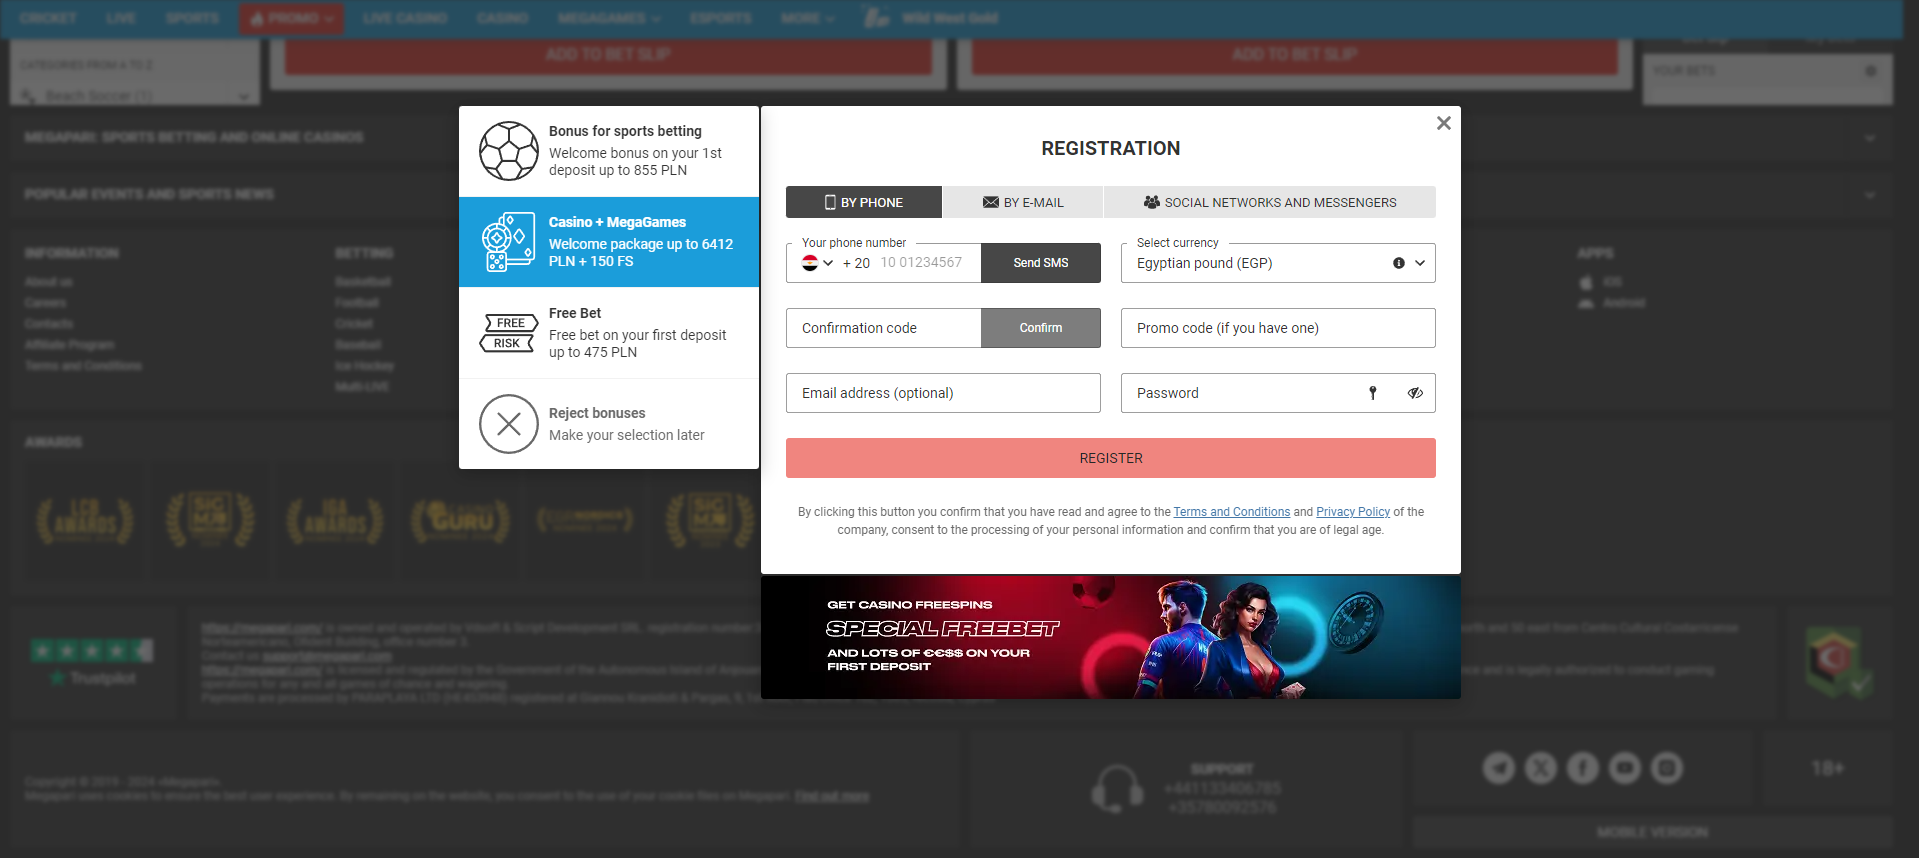
Task: Click the Email address optional field
Action: (943, 393)
